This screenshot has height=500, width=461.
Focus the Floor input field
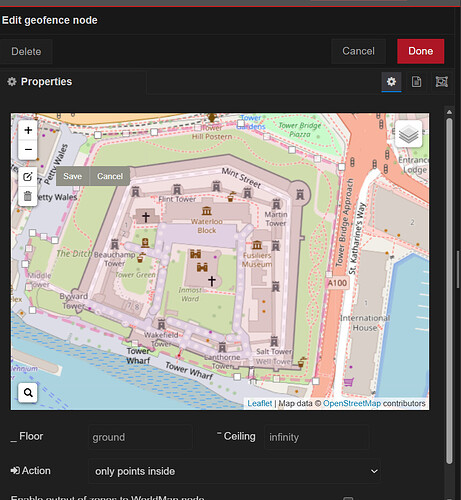tap(140, 437)
